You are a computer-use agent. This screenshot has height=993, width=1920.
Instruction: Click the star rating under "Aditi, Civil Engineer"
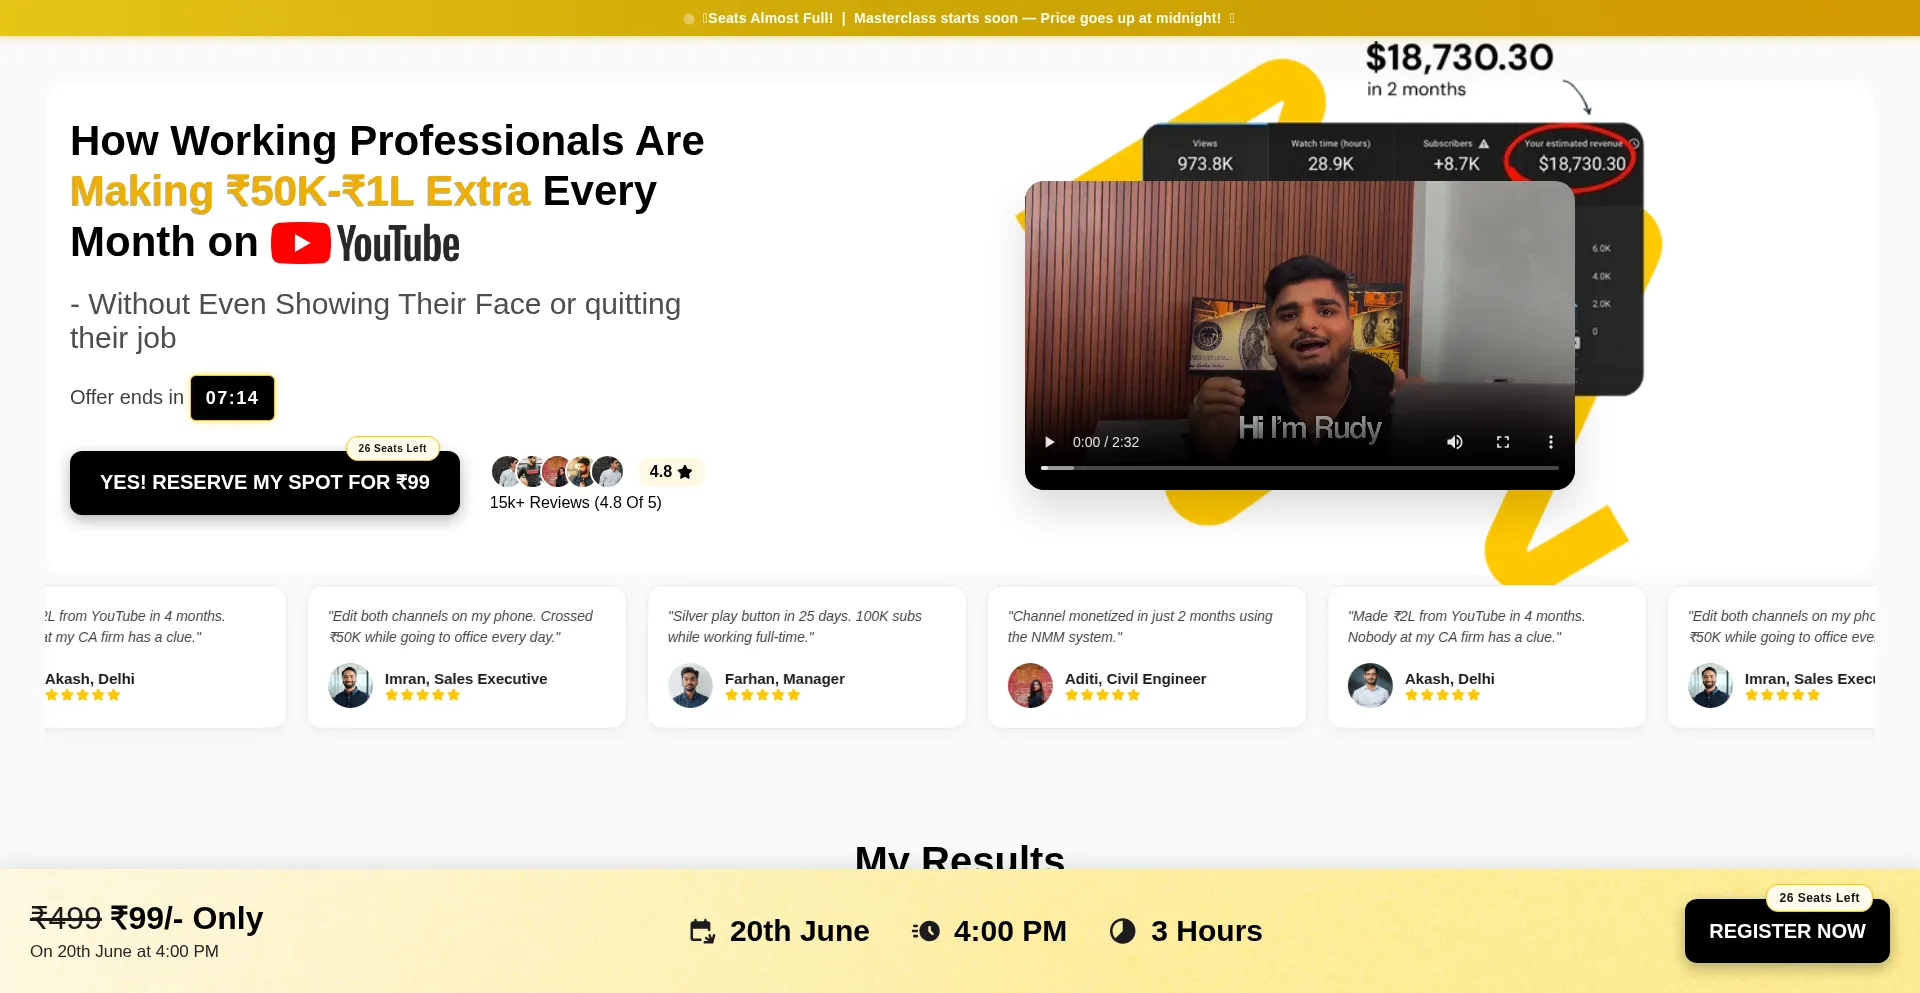[x=1102, y=695]
